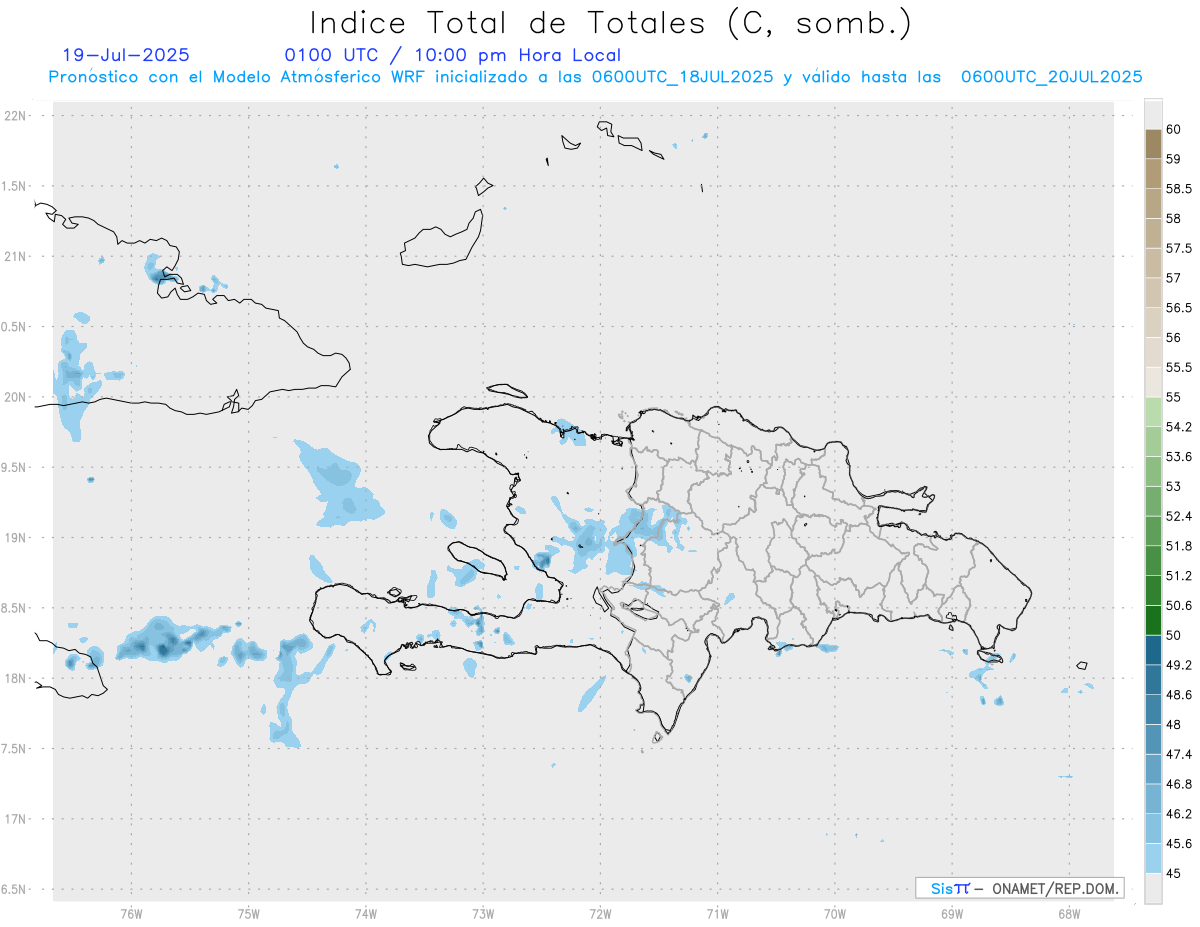
Task: Click the colorbar value '58'
Action: (x=1173, y=218)
